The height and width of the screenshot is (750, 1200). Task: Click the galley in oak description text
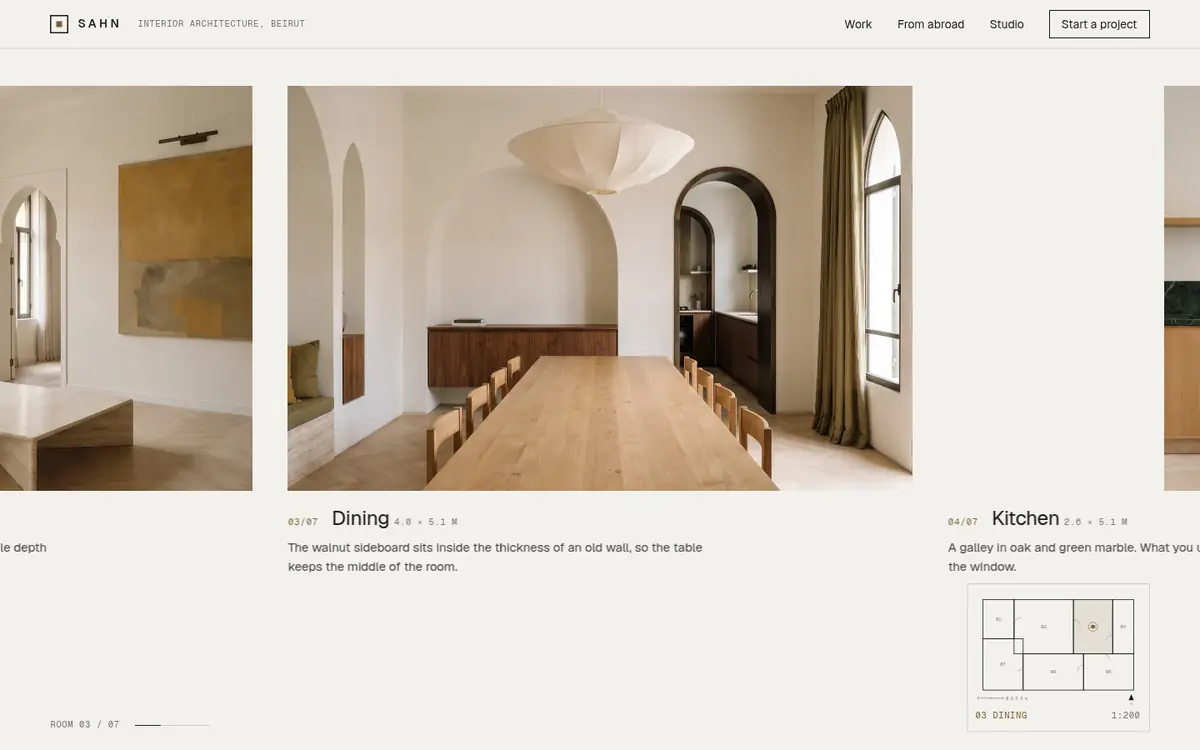pos(1074,557)
